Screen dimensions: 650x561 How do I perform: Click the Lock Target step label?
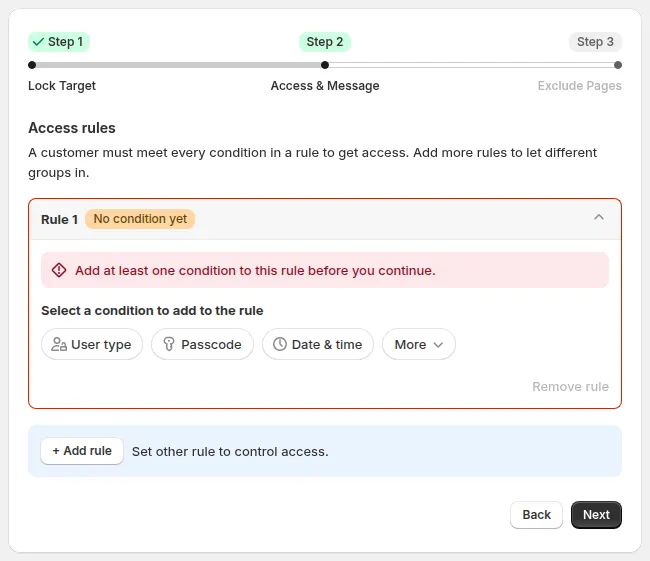[x=62, y=85]
